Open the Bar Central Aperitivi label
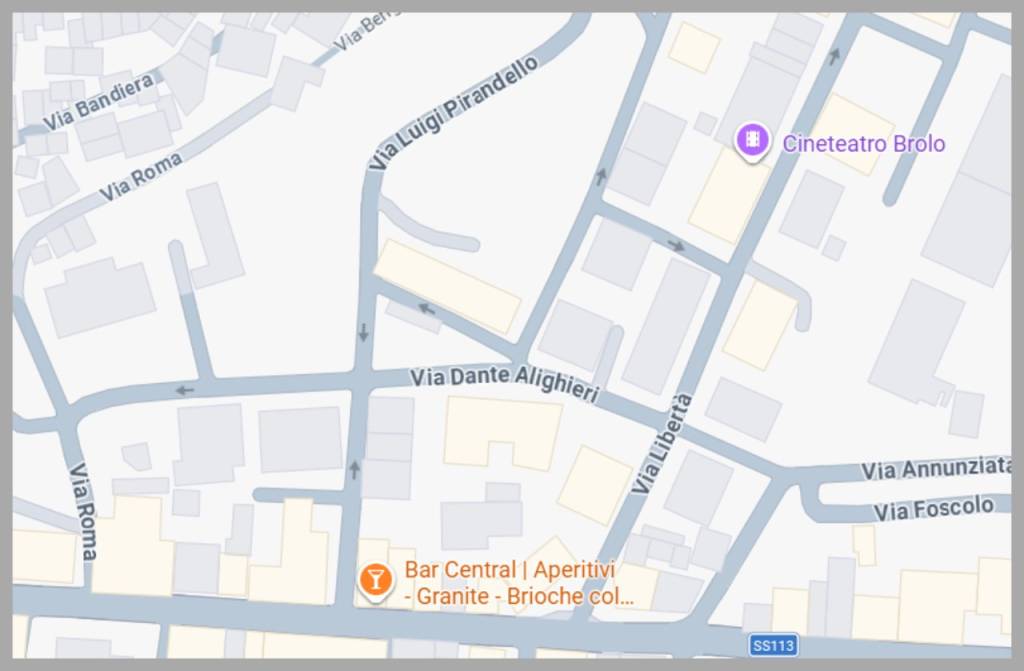Image resolution: width=1024 pixels, height=671 pixels. coord(519,583)
